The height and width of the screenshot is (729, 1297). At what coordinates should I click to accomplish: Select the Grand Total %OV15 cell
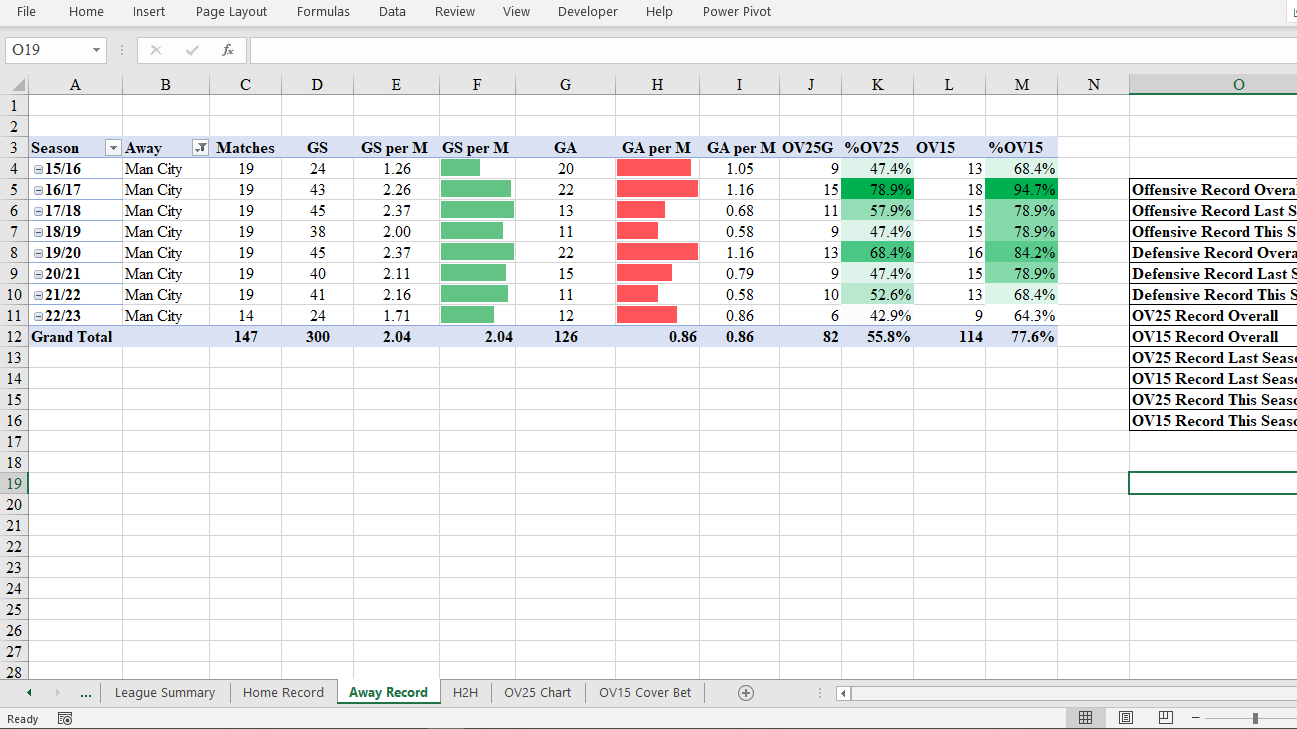1021,337
